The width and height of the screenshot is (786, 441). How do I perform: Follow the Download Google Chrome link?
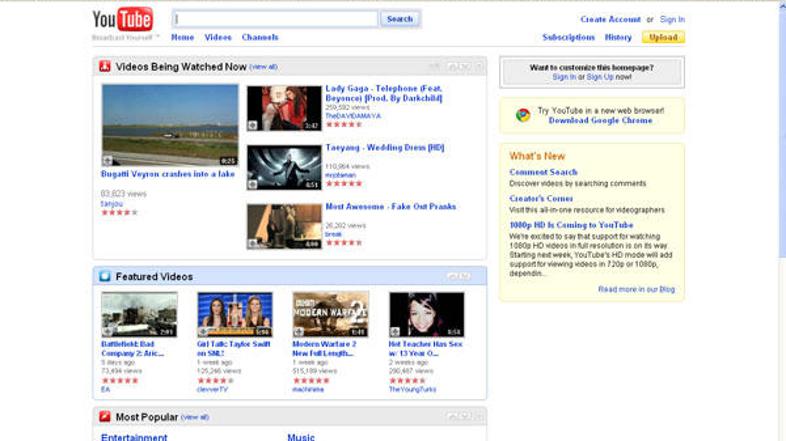(600, 120)
